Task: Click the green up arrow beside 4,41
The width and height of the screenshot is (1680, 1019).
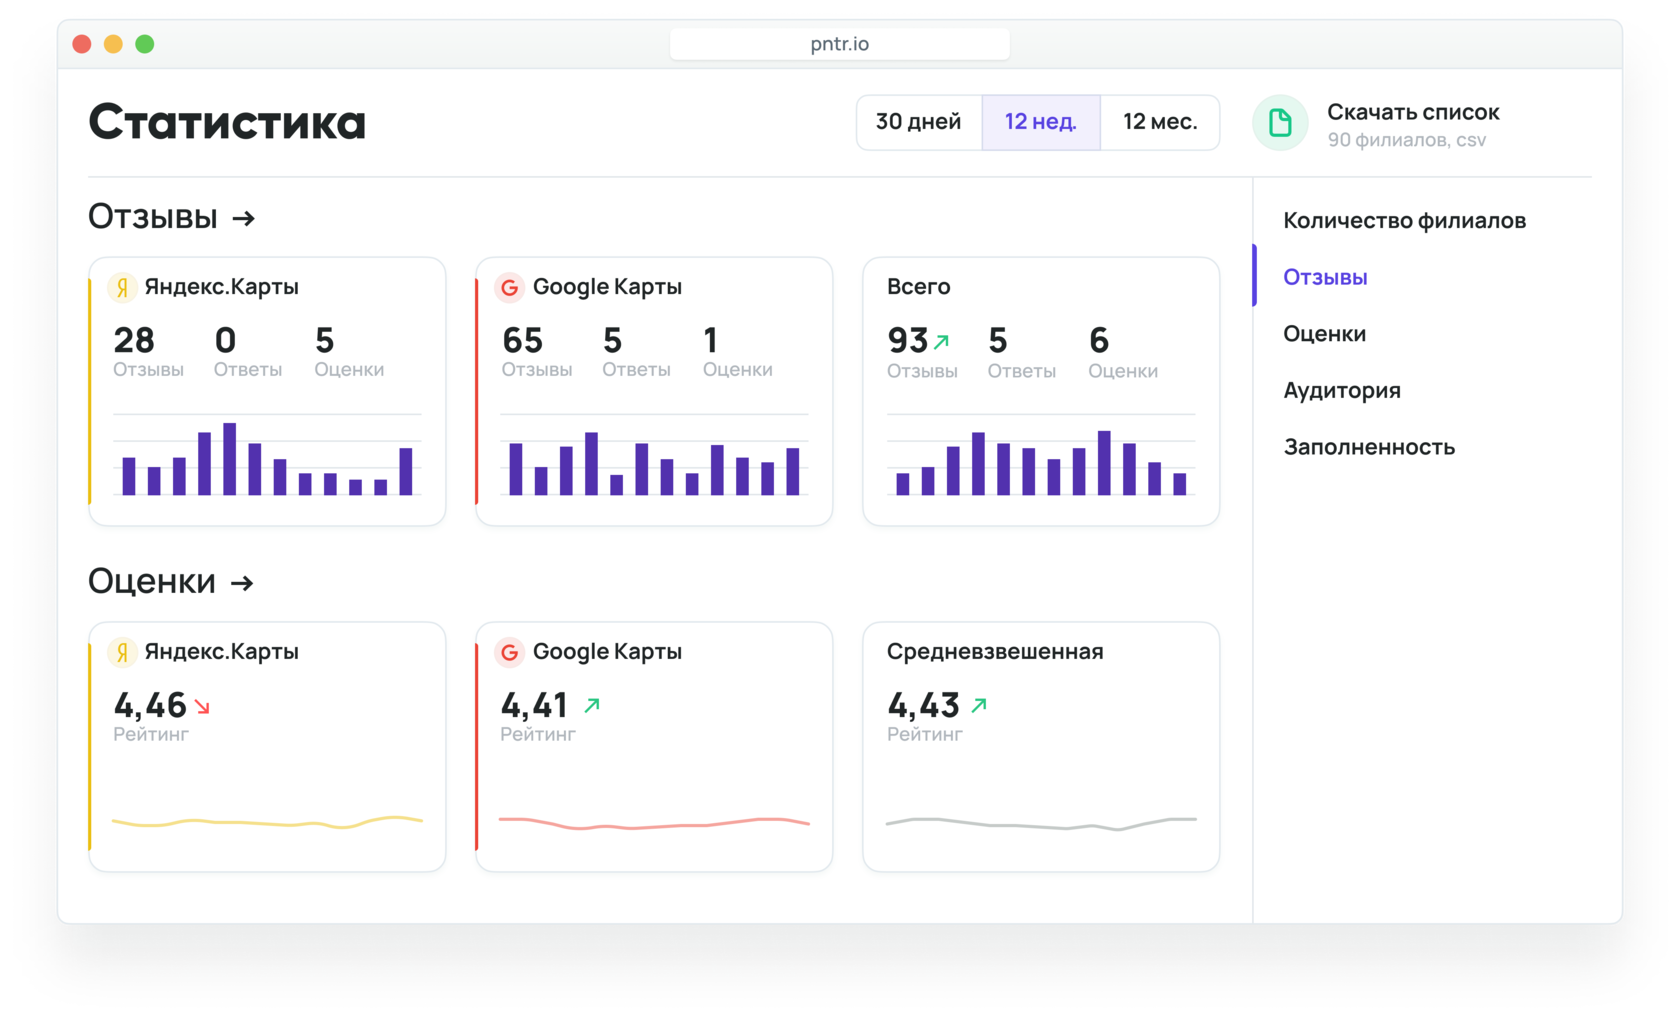Action: point(592,705)
